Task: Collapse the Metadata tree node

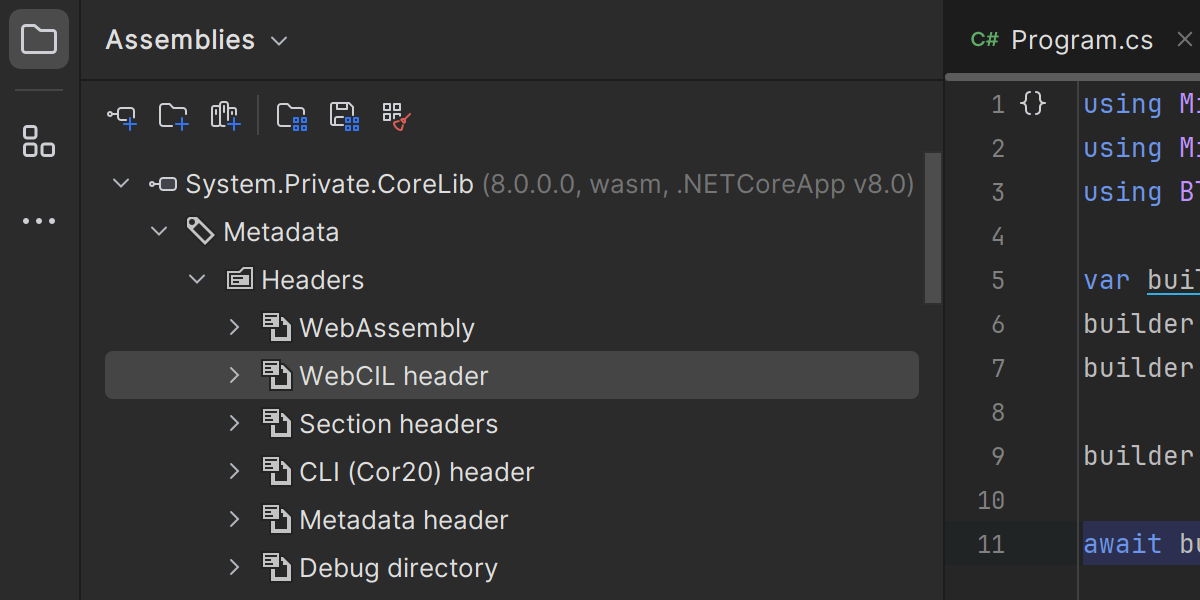Action: coord(159,232)
